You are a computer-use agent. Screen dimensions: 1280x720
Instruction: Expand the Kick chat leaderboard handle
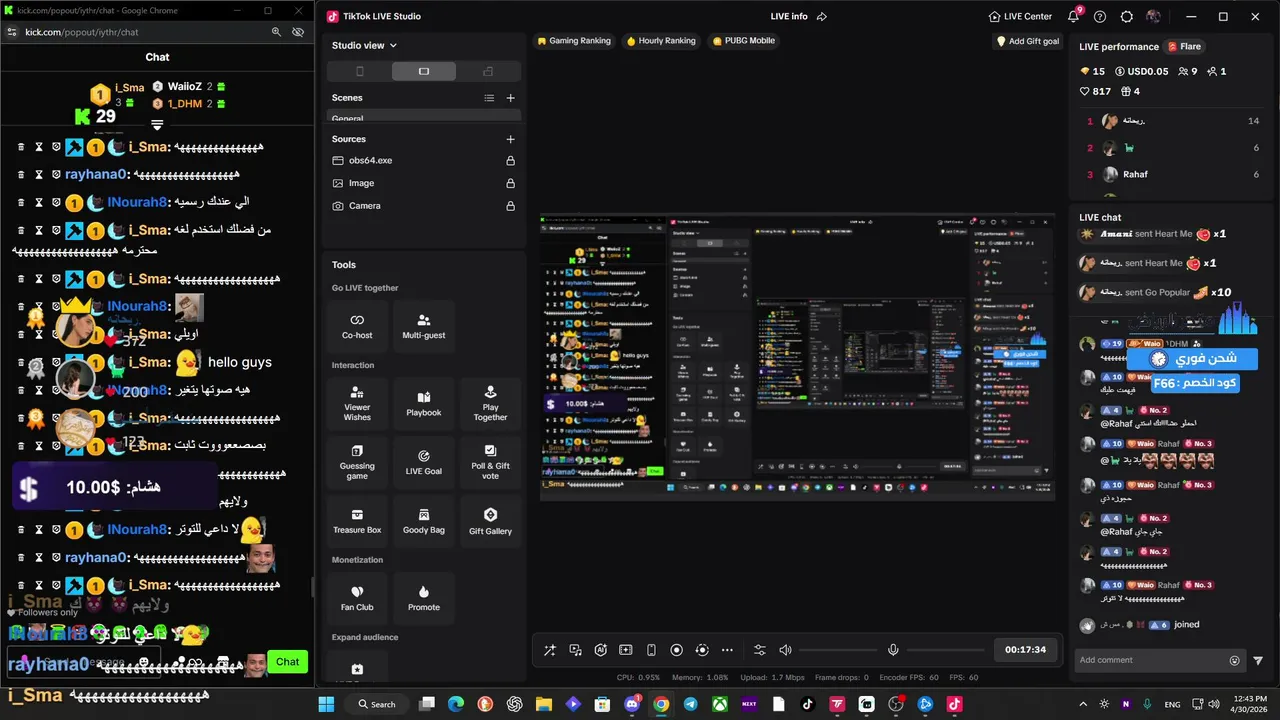point(157,125)
